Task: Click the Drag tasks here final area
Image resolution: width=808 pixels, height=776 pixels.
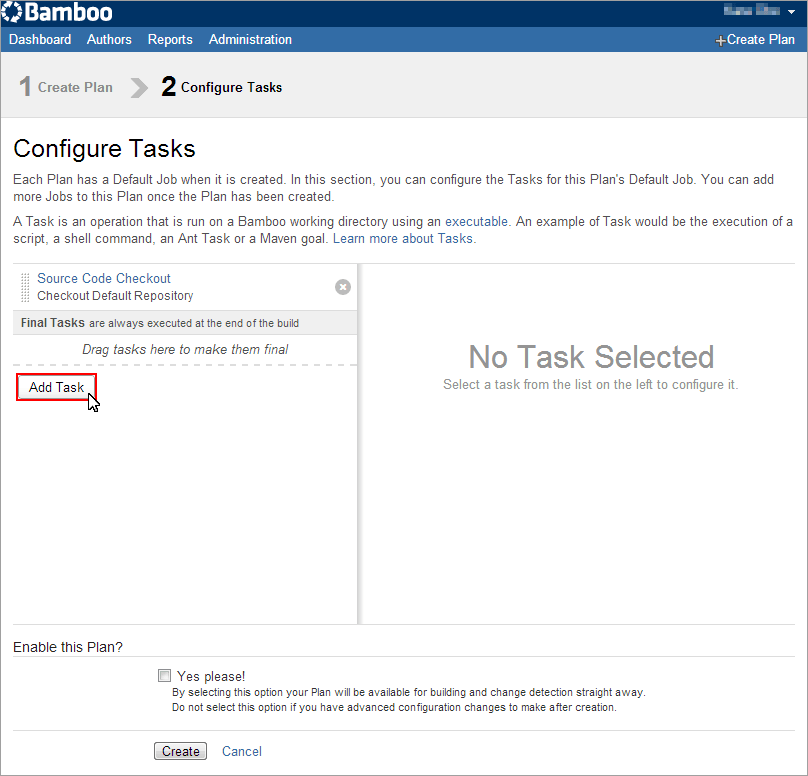Action: (185, 349)
